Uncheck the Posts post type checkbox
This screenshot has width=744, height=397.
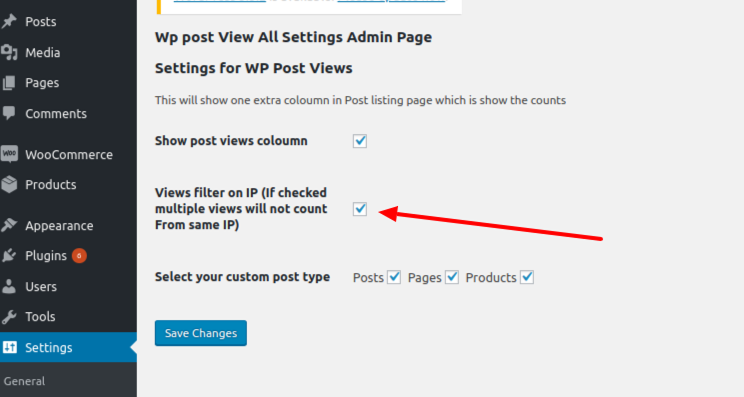(x=394, y=277)
